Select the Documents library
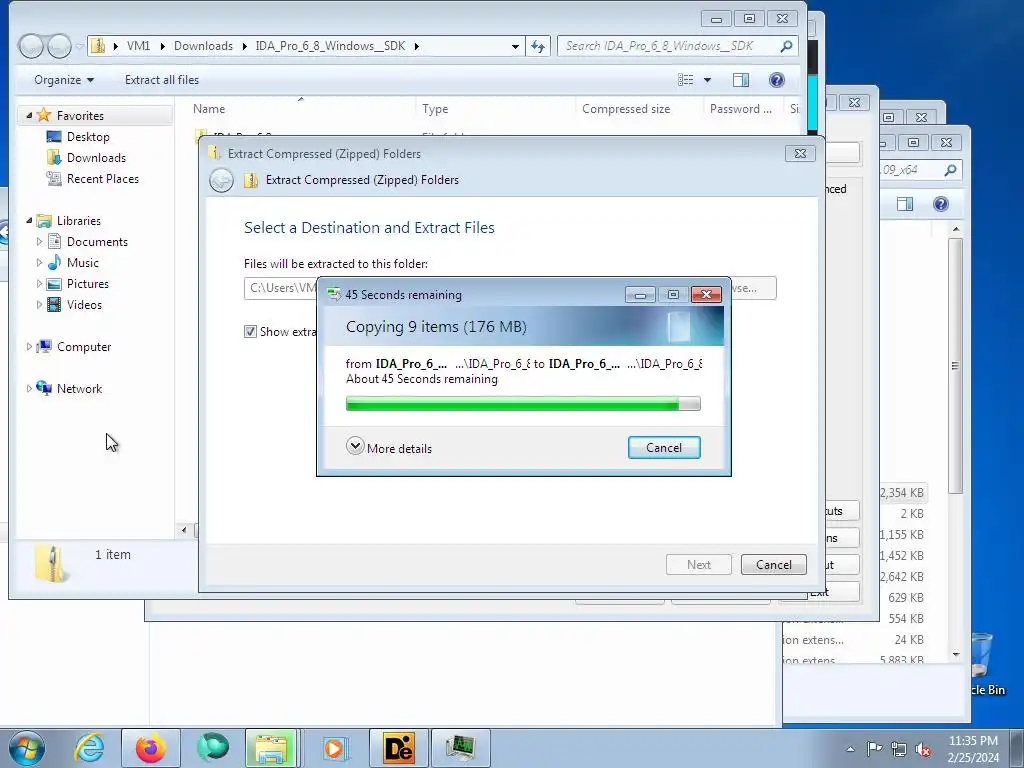1024x768 pixels. [x=97, y=242]
